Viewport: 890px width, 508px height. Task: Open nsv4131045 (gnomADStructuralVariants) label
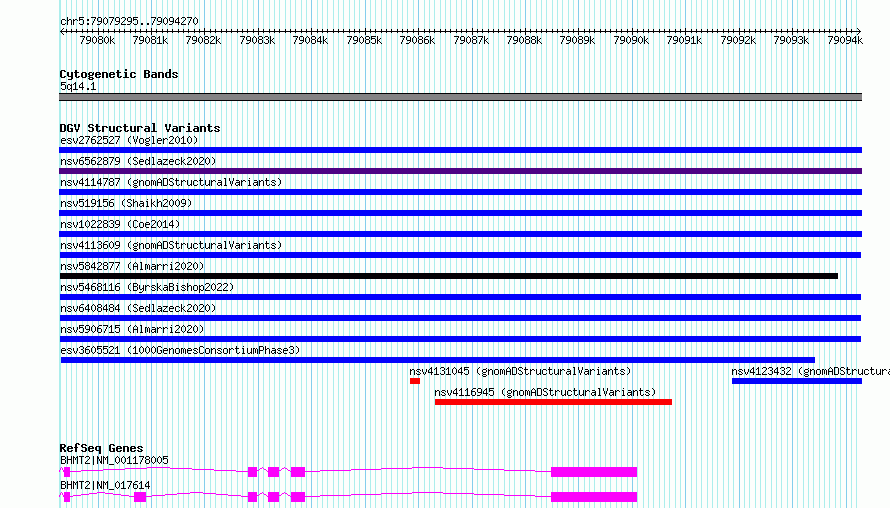pos(520,371)
